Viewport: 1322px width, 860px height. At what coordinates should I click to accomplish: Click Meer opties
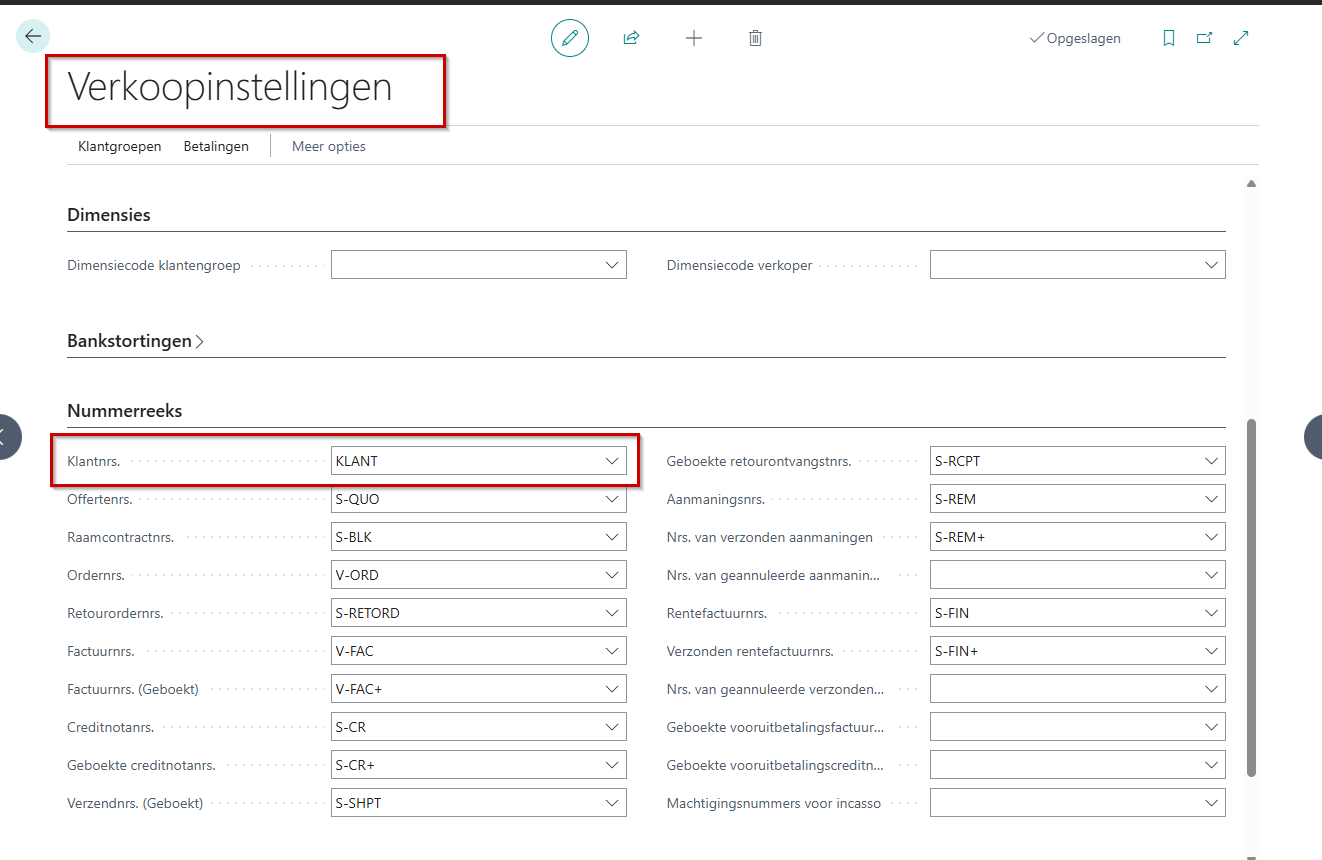[x=328, y=146]
